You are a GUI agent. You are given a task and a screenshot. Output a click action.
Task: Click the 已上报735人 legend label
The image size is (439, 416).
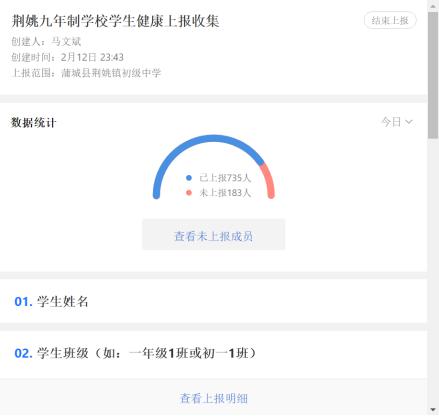coord(225,178)
